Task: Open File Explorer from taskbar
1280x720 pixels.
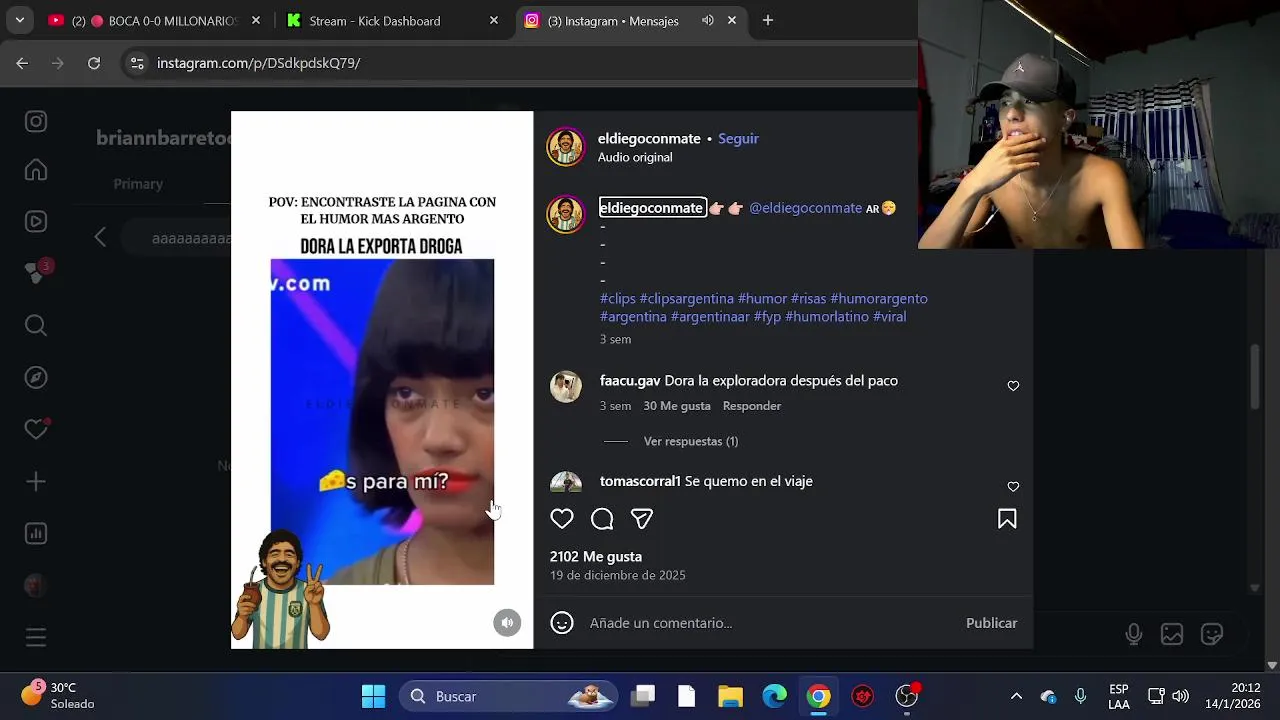Action: (730, 696)
